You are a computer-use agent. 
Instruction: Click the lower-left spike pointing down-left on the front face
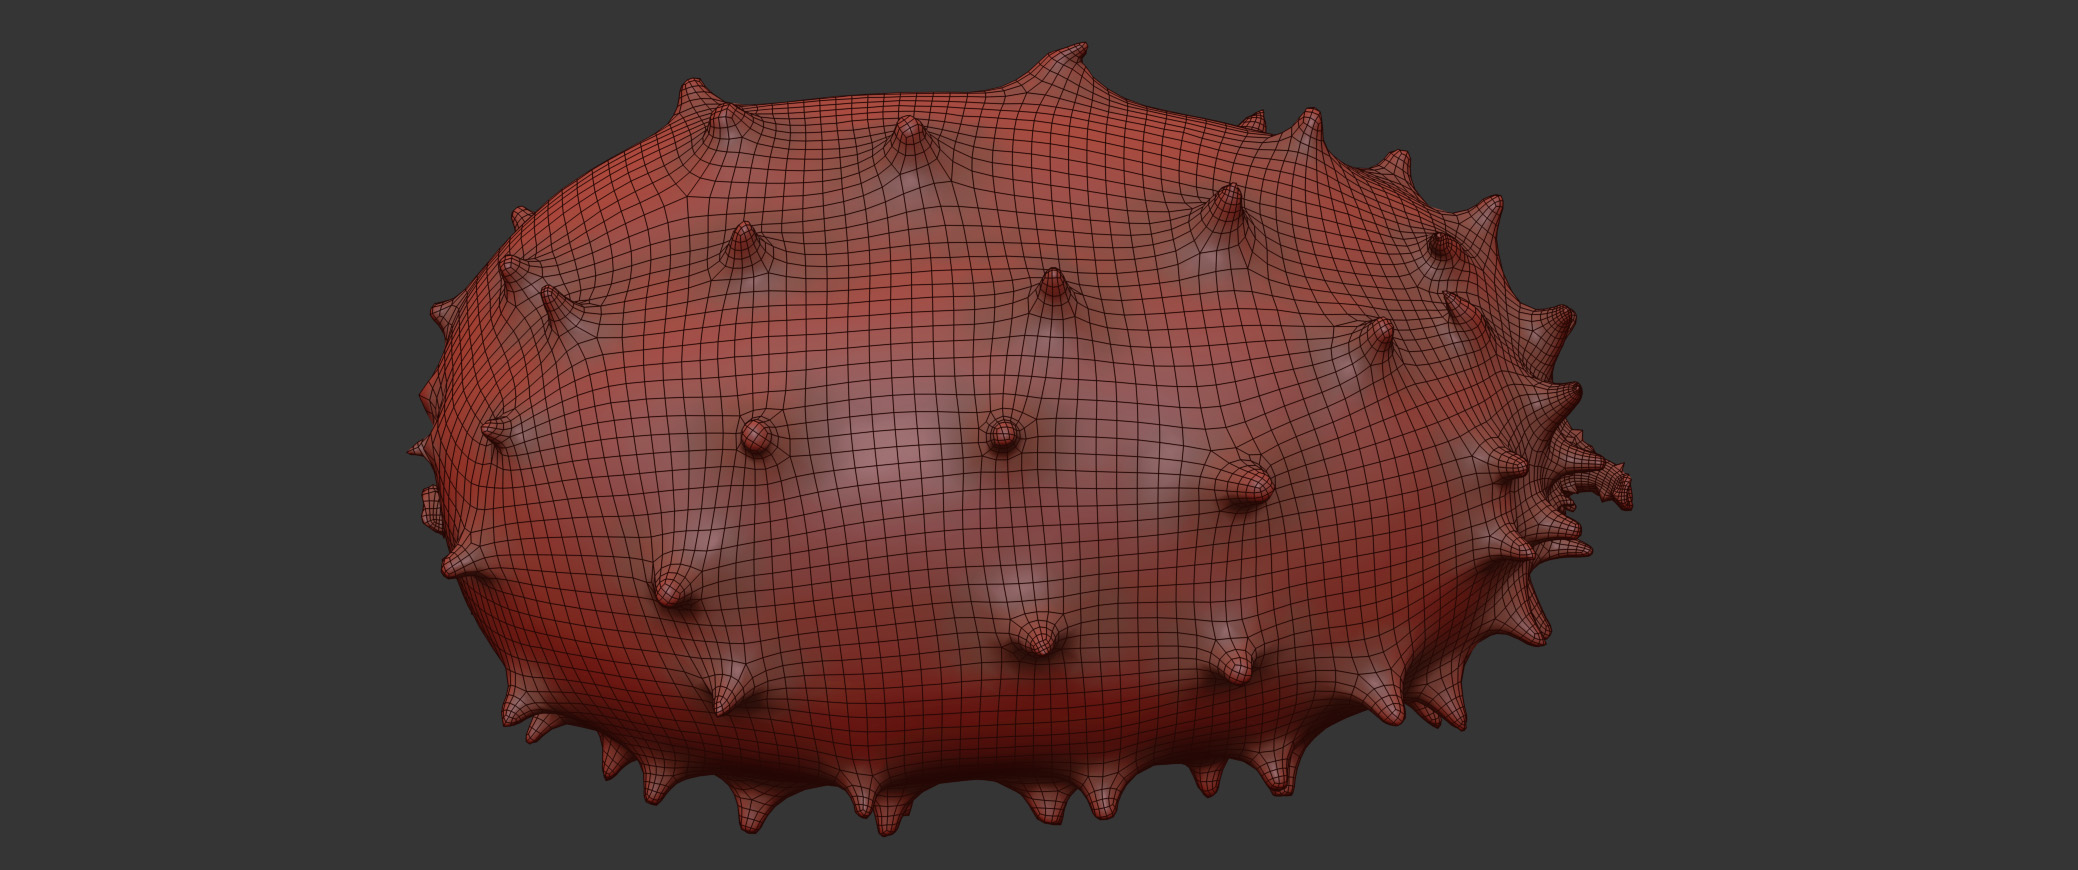[670, 585]
